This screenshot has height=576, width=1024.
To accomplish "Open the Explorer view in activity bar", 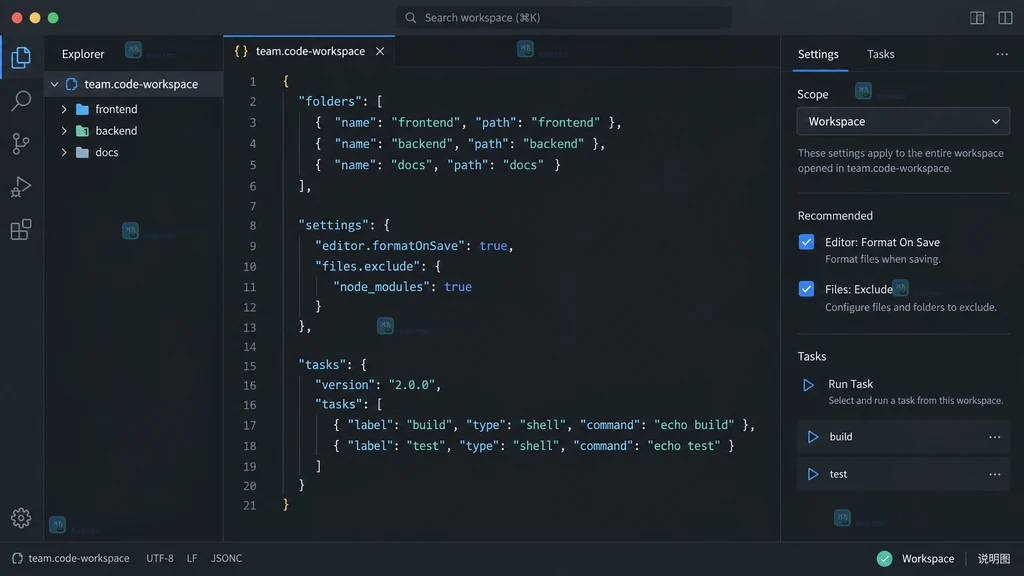I will coord(21,57).
